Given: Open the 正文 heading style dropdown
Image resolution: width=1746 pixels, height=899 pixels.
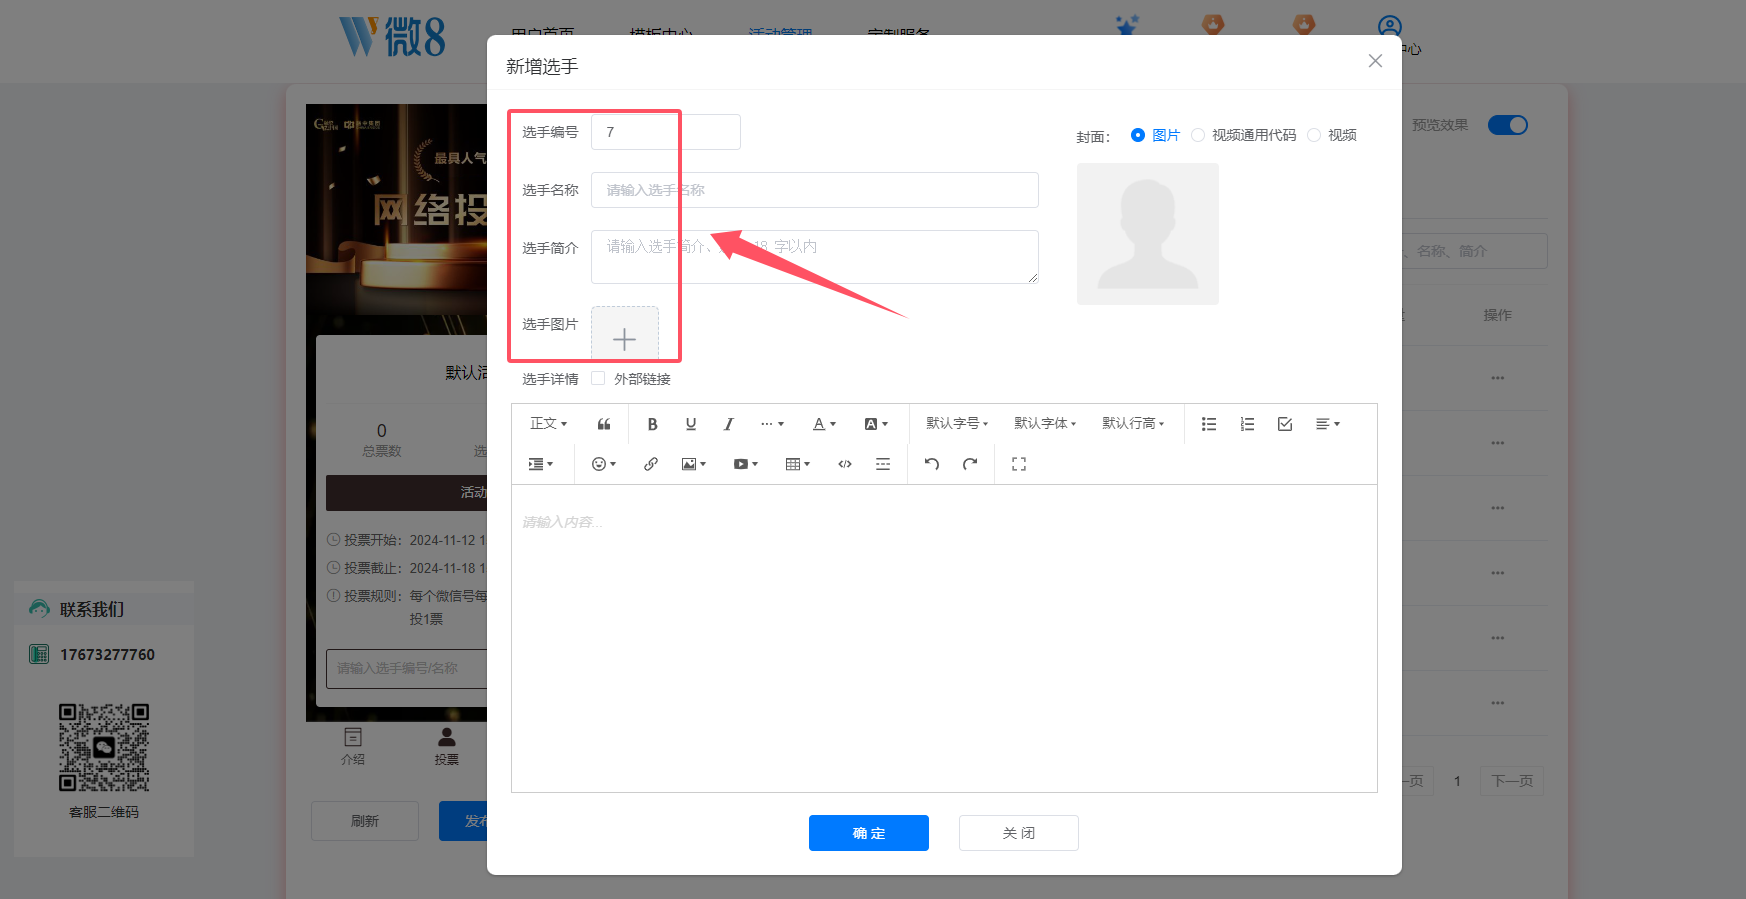Looking at the screenshot, I should 548,424.
